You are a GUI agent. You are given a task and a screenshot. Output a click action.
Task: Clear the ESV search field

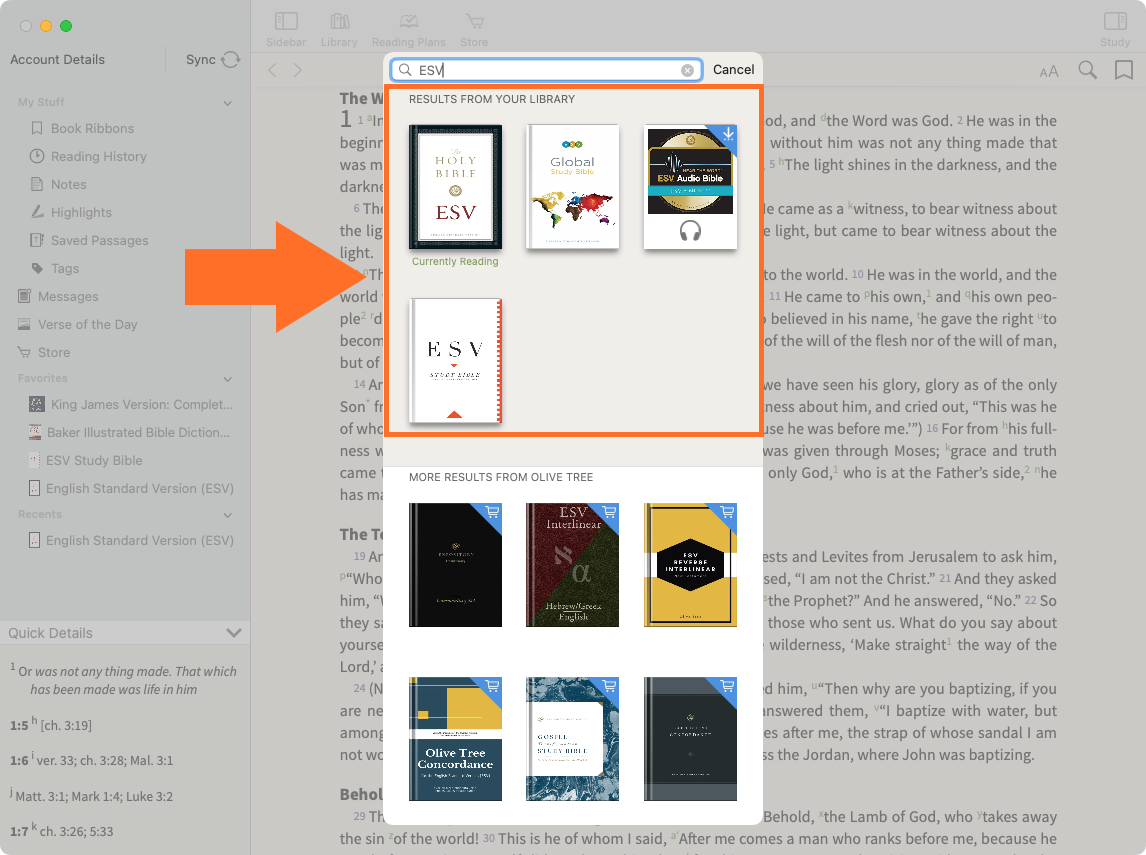click(x=688, y=70)
